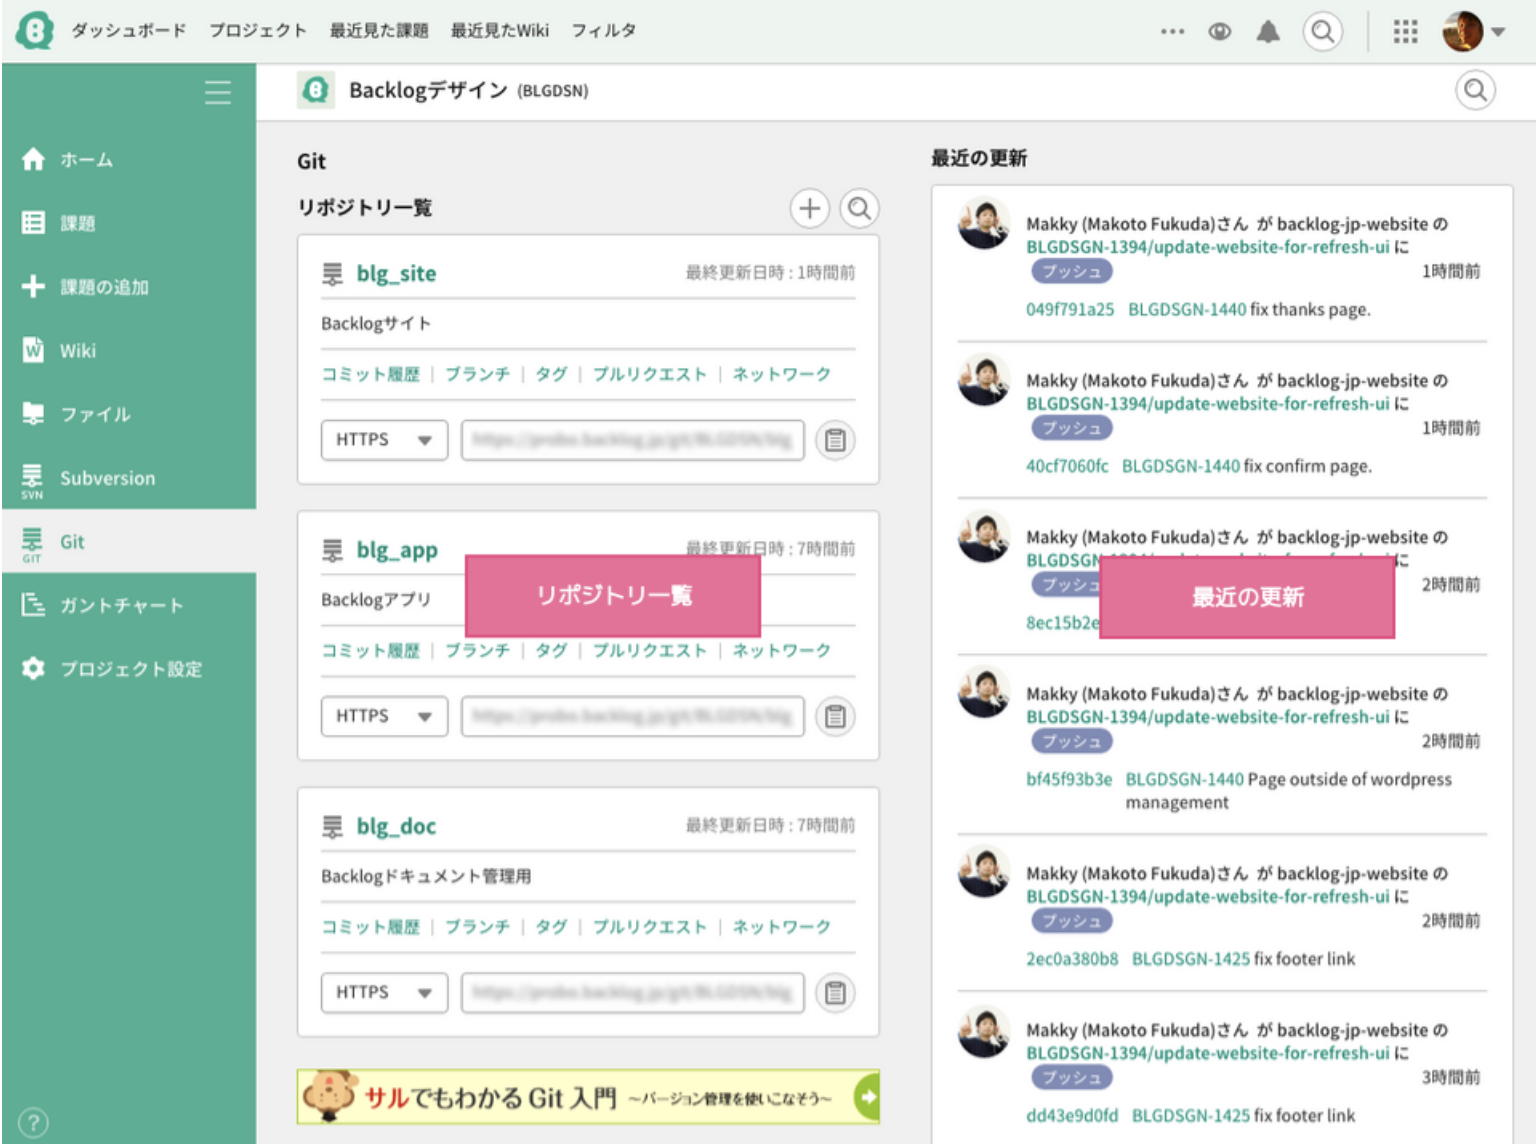Screen dimensions: 1536x1144
Task: Open ガントチャート in sidebar
Action: pyautogui.click(x=129, y=605)
